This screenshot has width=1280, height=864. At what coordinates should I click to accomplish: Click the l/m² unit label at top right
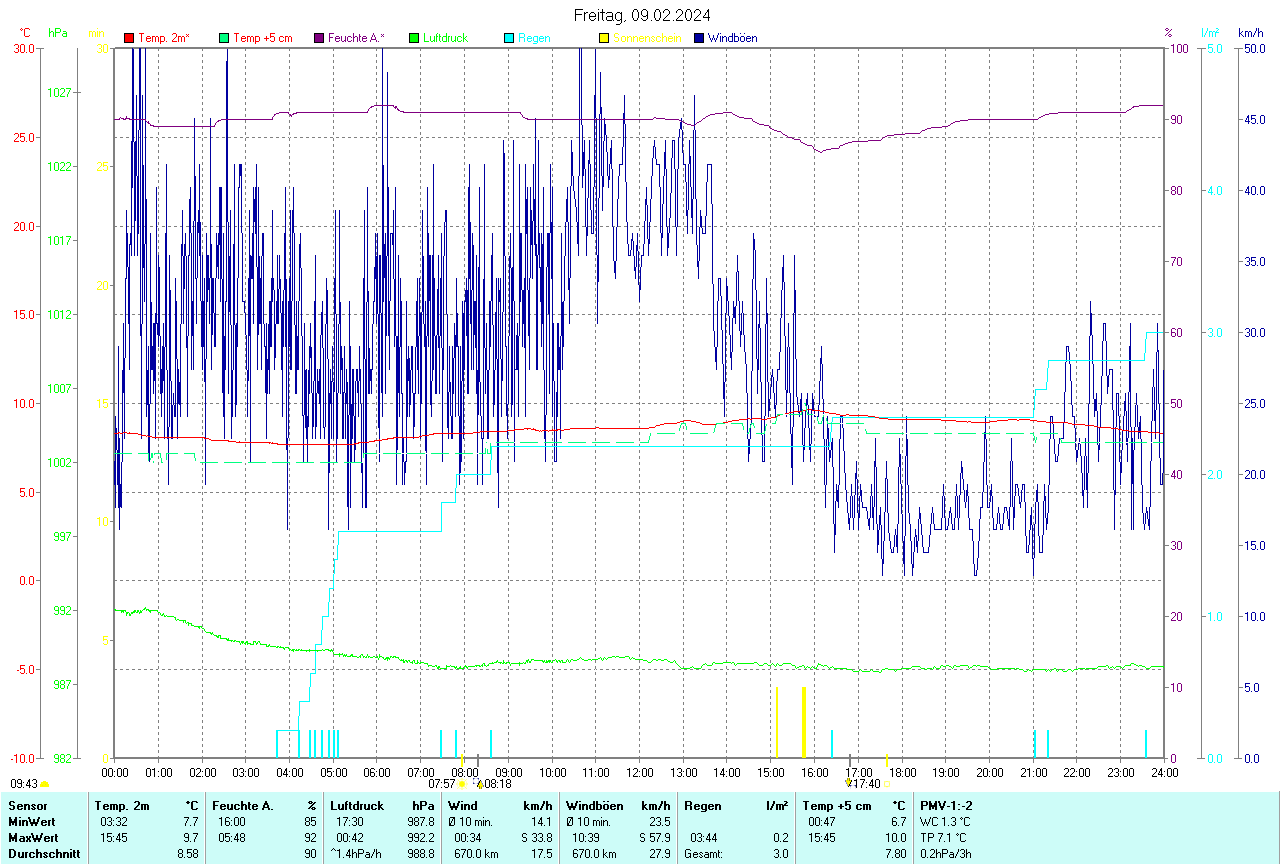[1209, 33]
